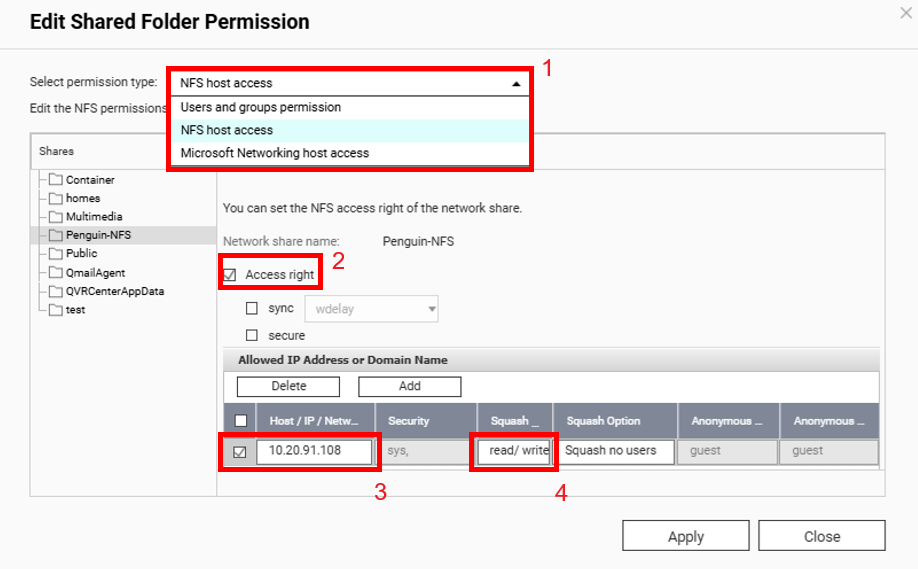Select QVRCenterAppData in the shares tree
Image resolution: width=918 pixels, height=569 pixels.
click(114, 291)
